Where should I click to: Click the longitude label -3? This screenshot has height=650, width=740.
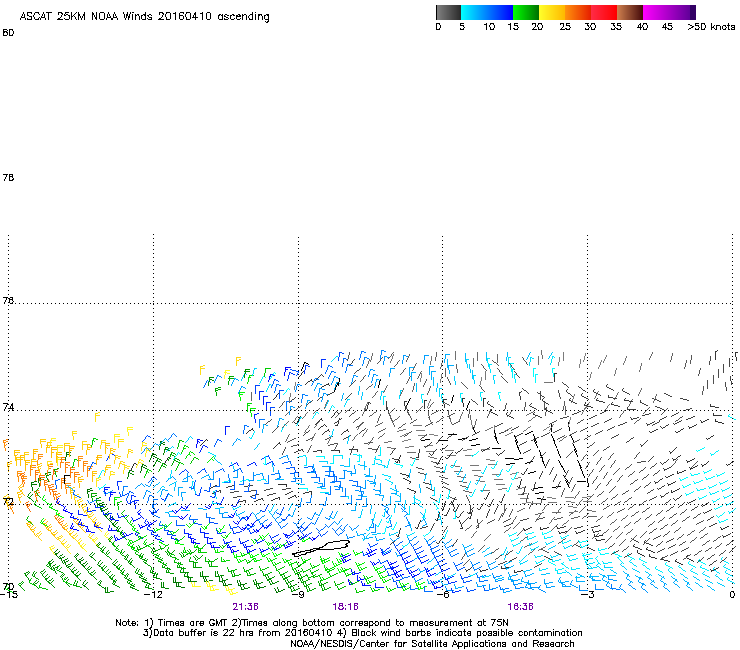click(x=588, y=595)
